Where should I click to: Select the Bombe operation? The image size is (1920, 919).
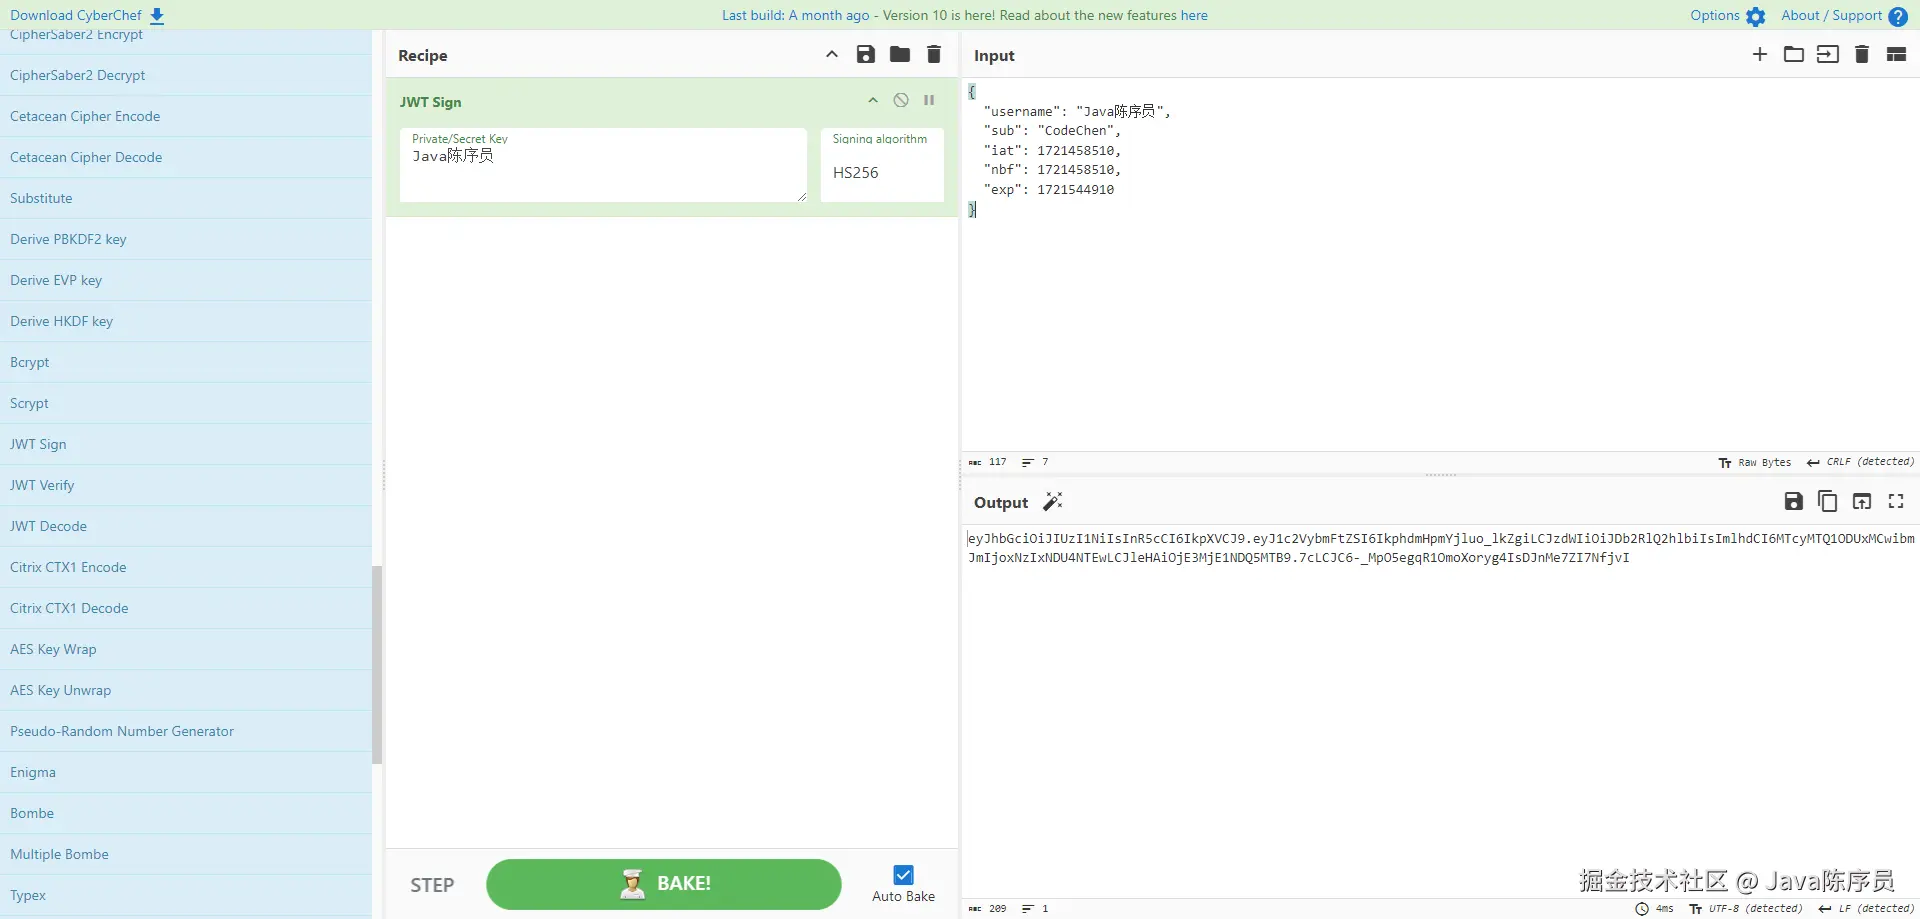pyautogui.click(x=185, y=813)
